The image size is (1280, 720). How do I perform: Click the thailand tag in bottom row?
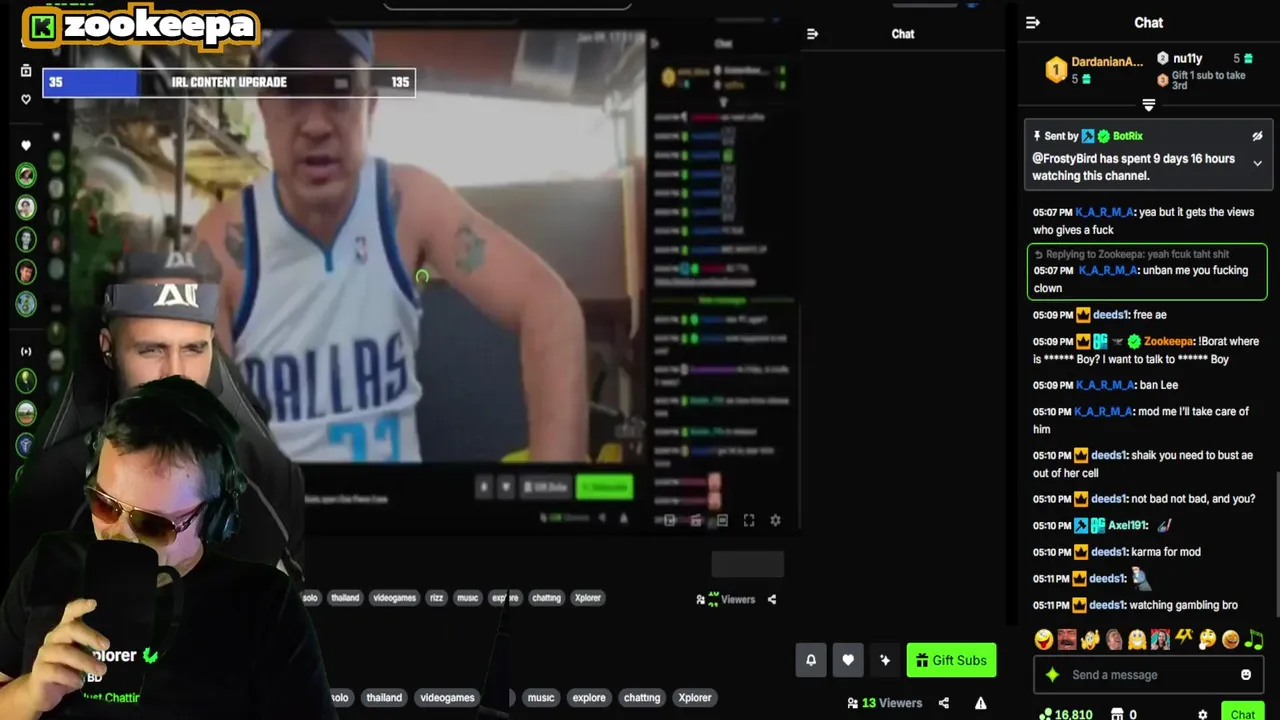point(384,698)
